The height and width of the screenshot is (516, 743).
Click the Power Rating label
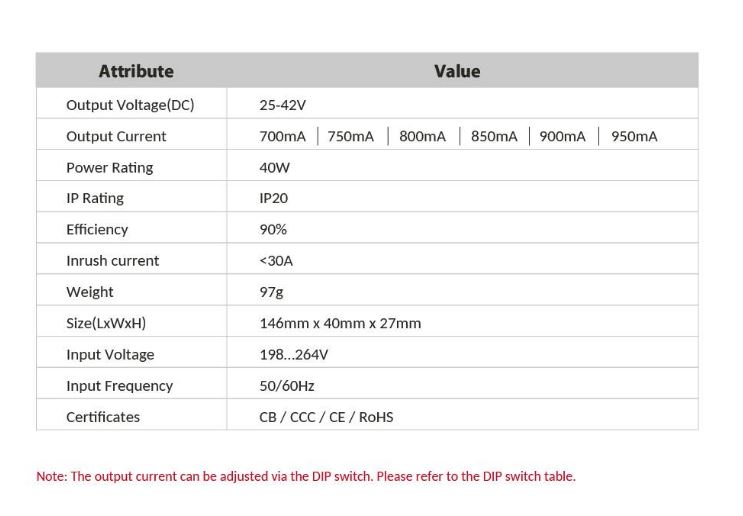(110, 167)
